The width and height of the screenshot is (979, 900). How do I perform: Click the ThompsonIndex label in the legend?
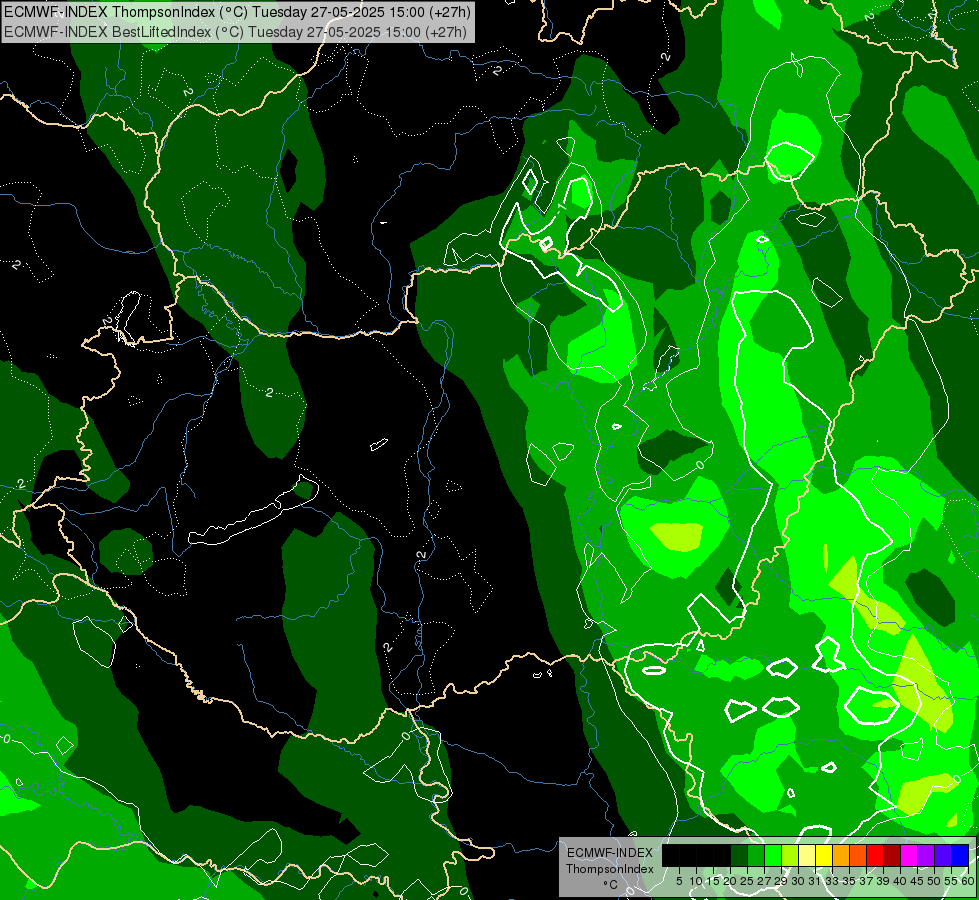click(610, 869)
